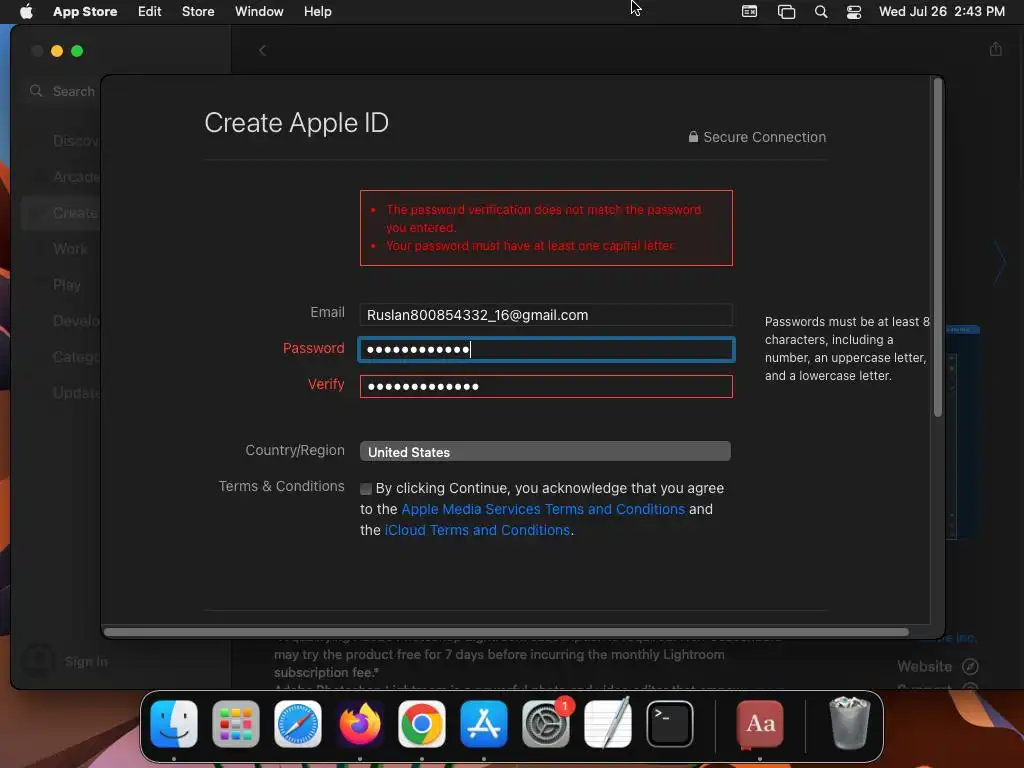Open the Window menu
The height and width of the screenshot is (768, 1024).
coord(259,12)
